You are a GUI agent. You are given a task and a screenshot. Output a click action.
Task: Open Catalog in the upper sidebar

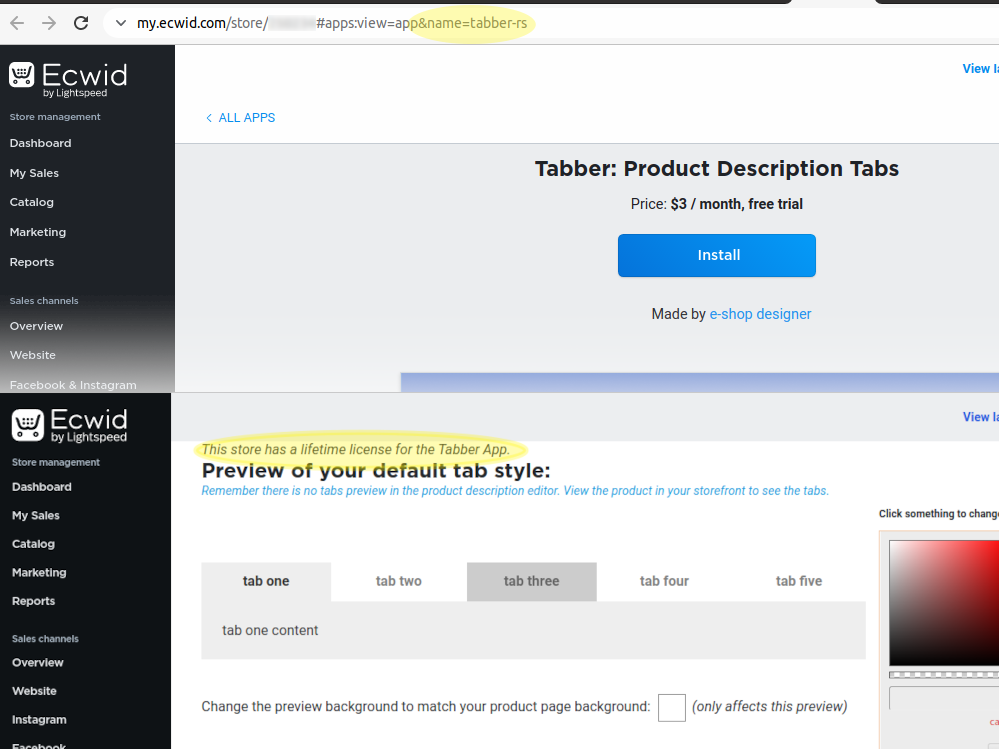(x=31, y=202)
